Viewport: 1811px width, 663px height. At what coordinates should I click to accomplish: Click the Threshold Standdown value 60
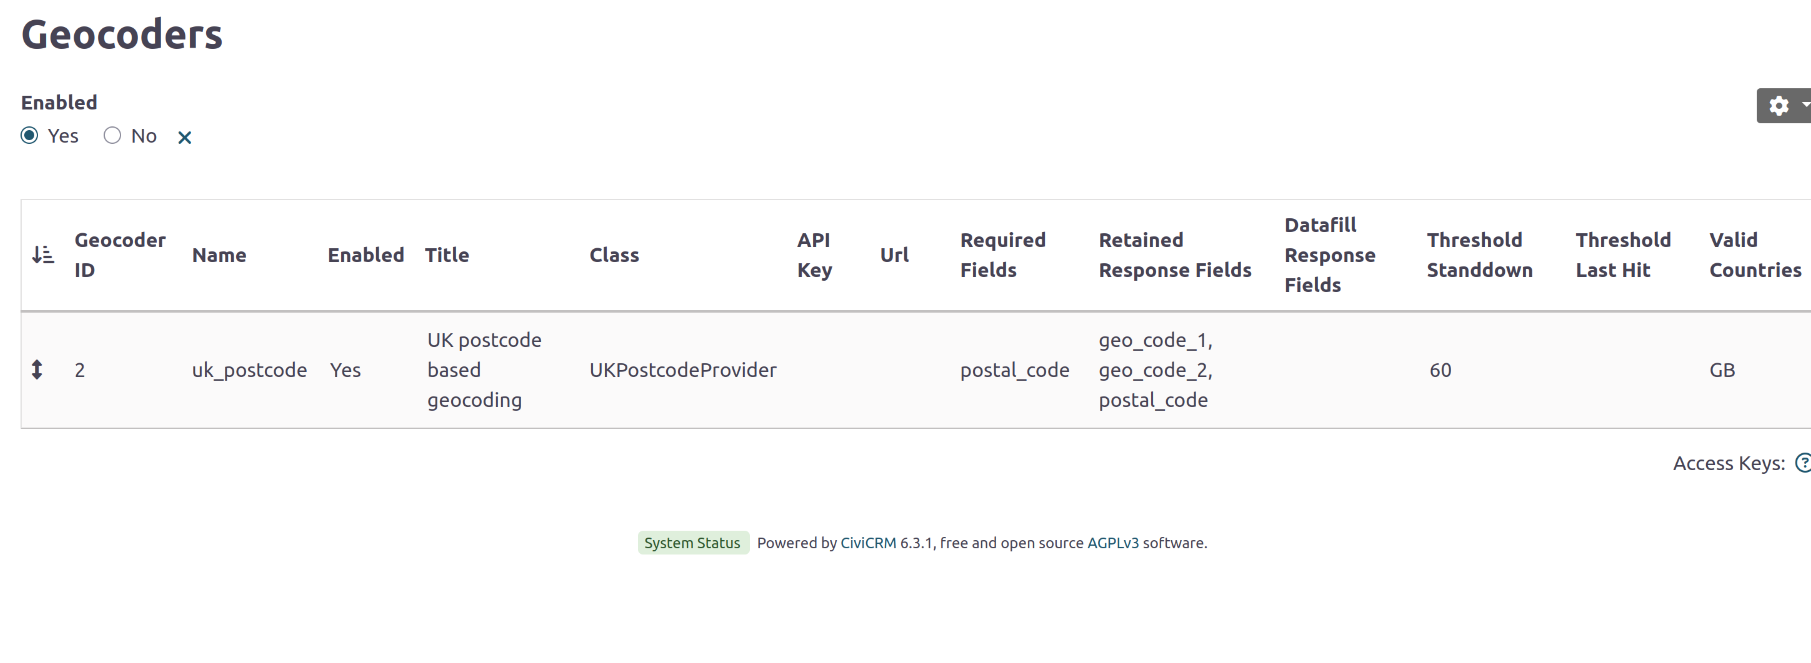(x=1440, y=370)
